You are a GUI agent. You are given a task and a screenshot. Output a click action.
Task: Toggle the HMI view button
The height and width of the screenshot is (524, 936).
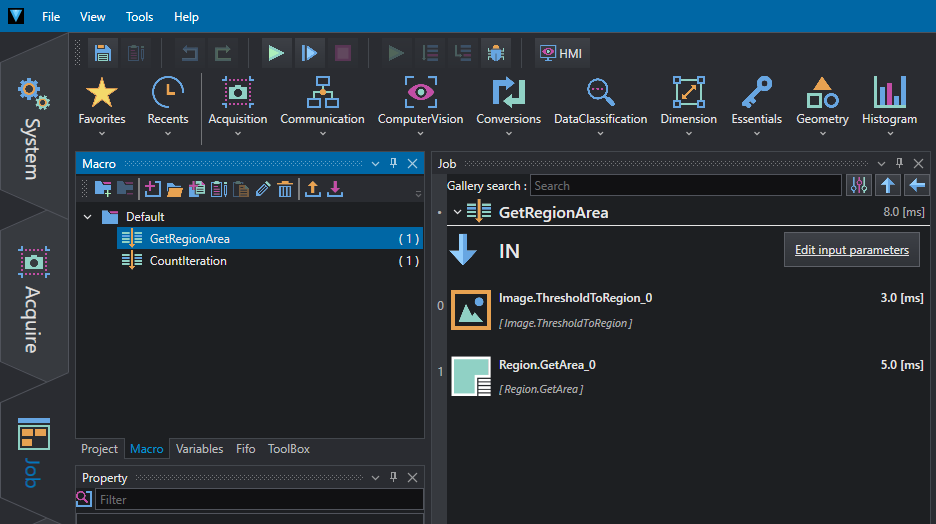tap(562, 53)
